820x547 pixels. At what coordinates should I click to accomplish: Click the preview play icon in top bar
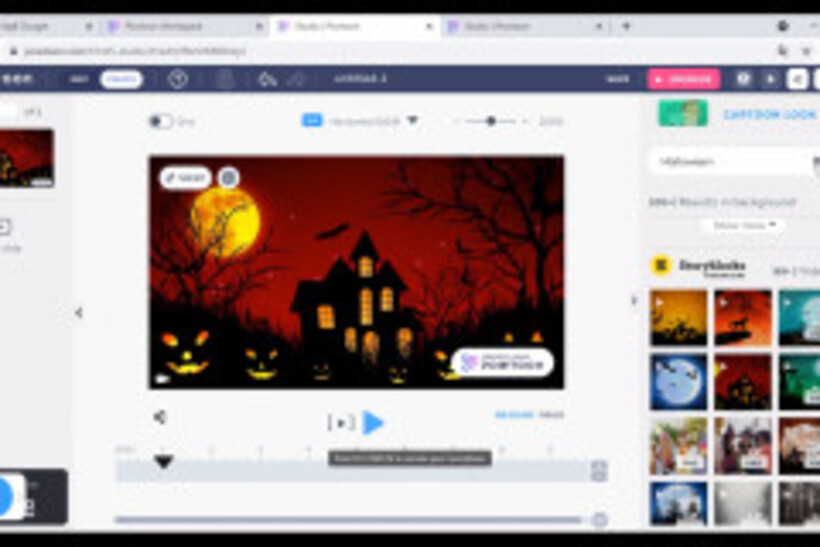(770, 79)
